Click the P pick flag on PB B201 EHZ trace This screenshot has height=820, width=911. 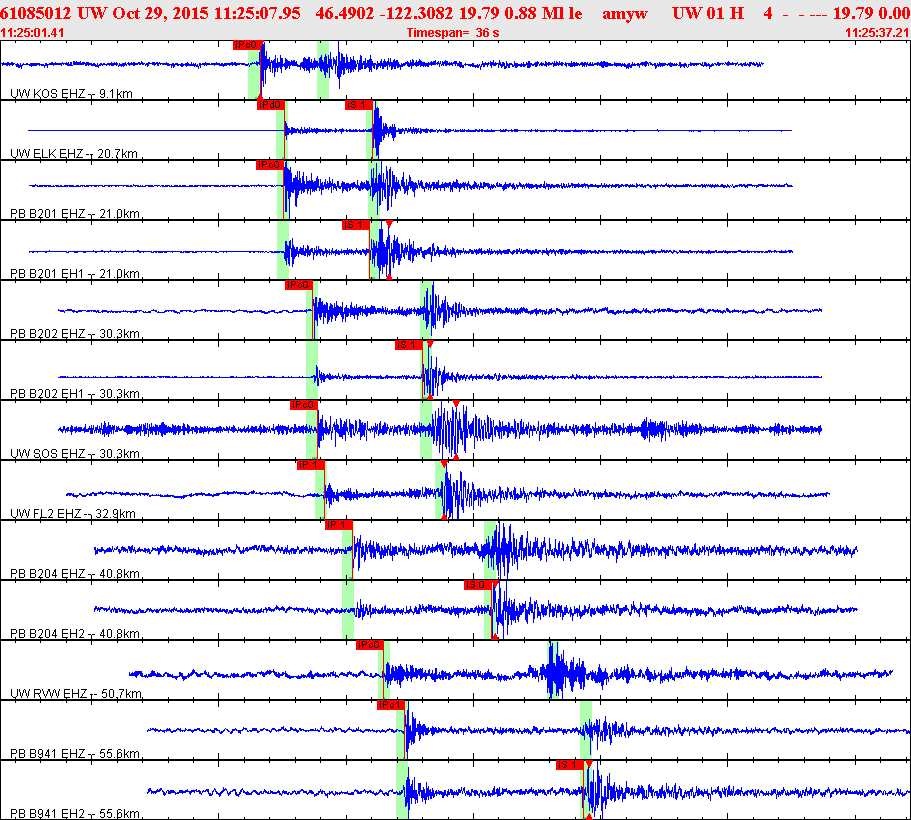tap(269, 164)
